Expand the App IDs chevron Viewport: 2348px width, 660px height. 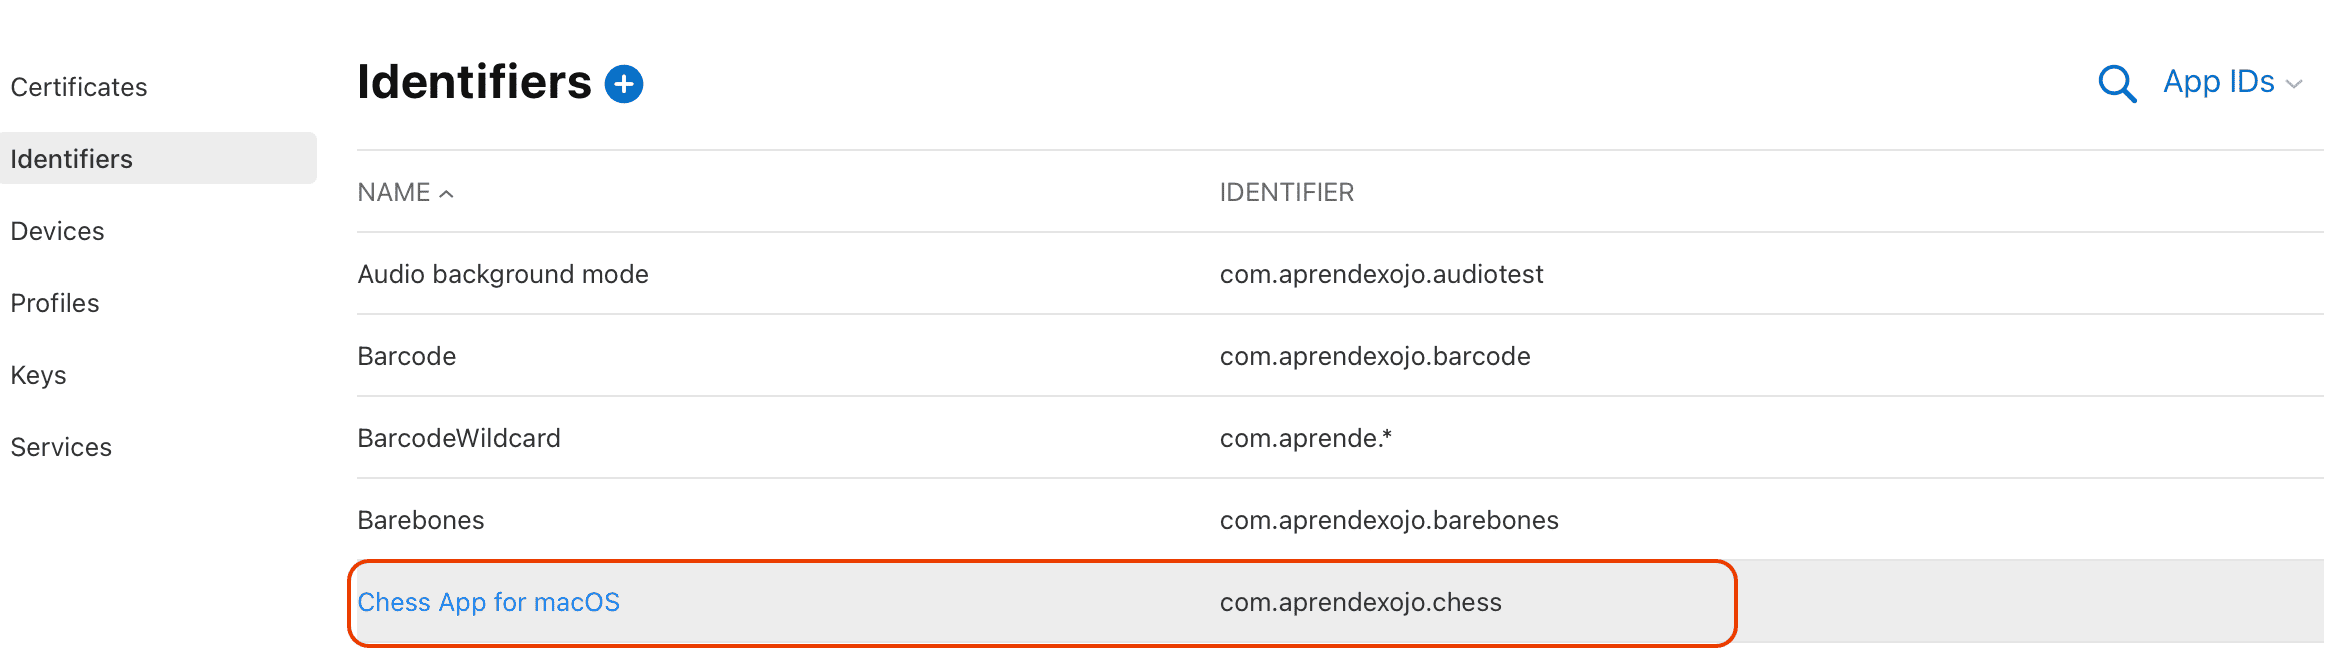[2295, 84]
